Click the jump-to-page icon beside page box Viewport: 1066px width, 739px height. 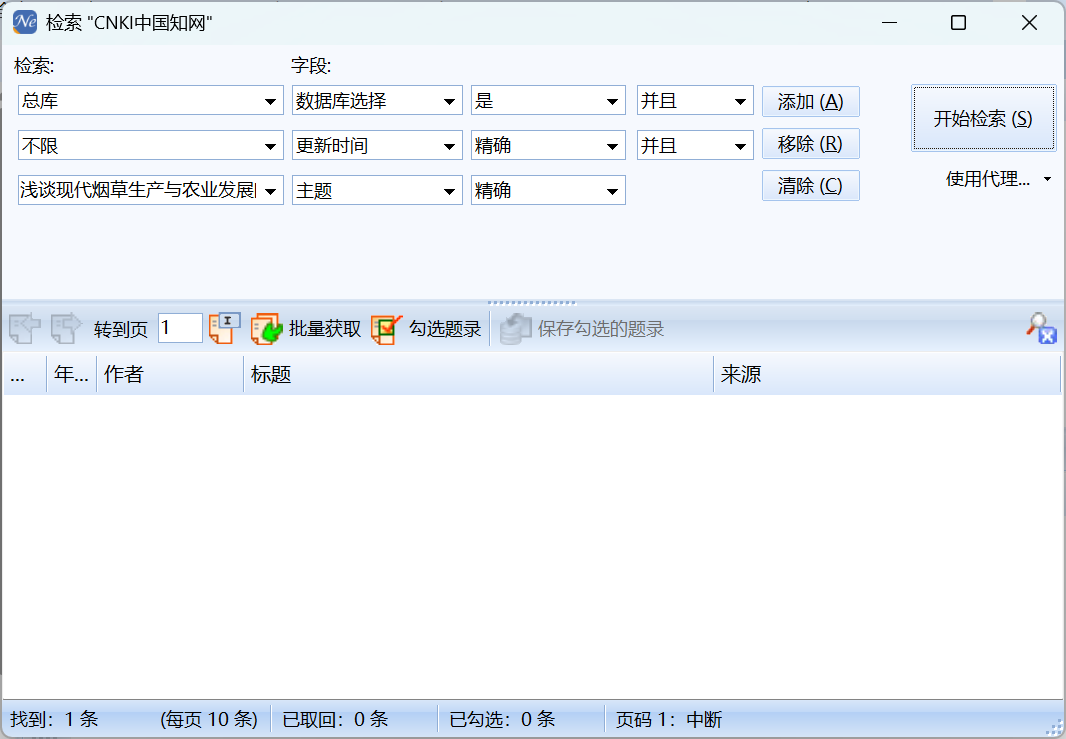pyautogui.click(x=224, y=328)
